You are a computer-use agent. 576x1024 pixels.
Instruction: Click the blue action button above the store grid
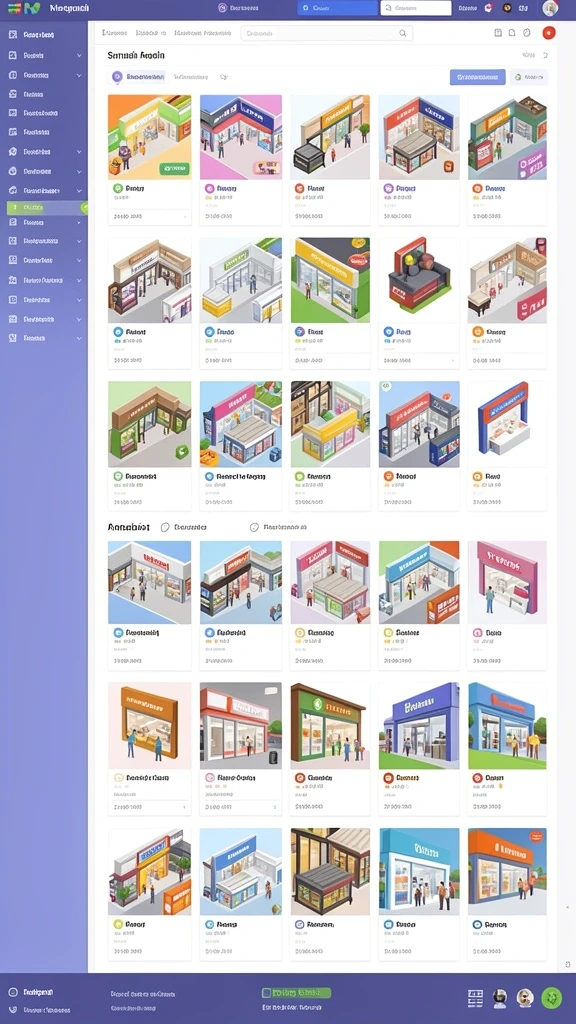coord(477,77)
